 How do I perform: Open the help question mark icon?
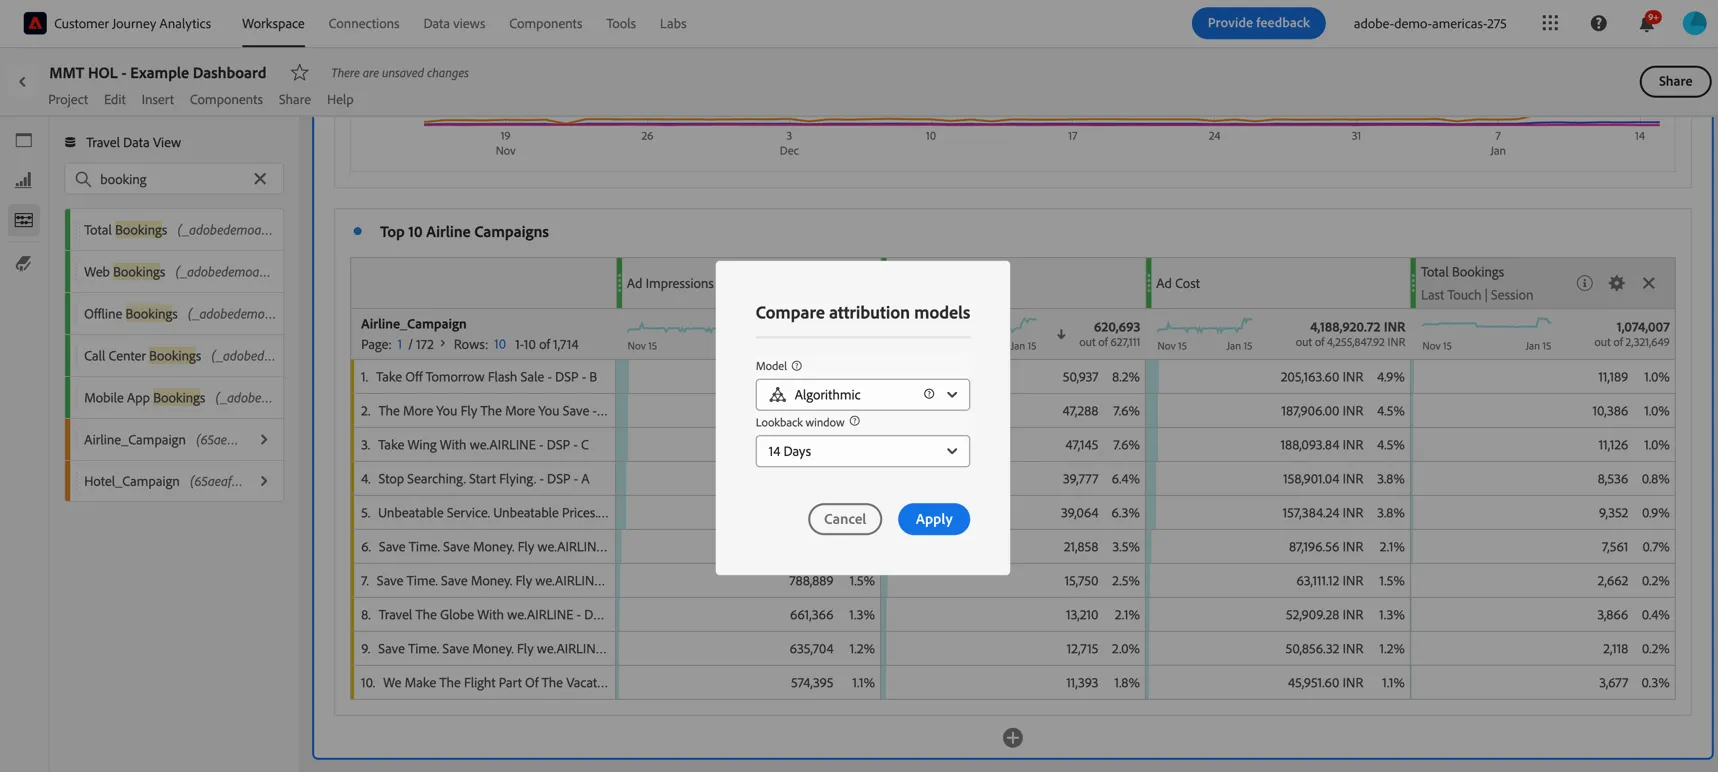tap(1598, 23)
